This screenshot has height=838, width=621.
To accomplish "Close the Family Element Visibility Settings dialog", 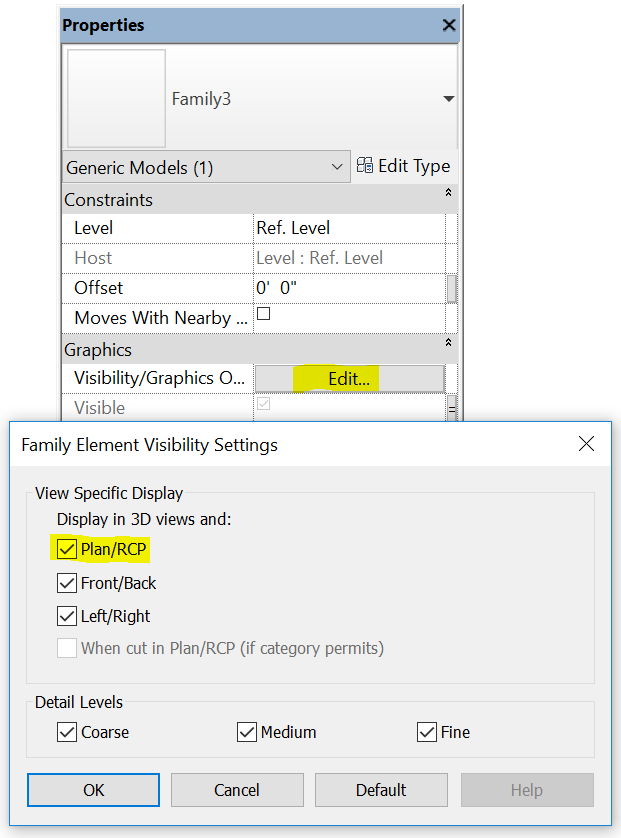I will pyautogui.click(x=586, y=444).
